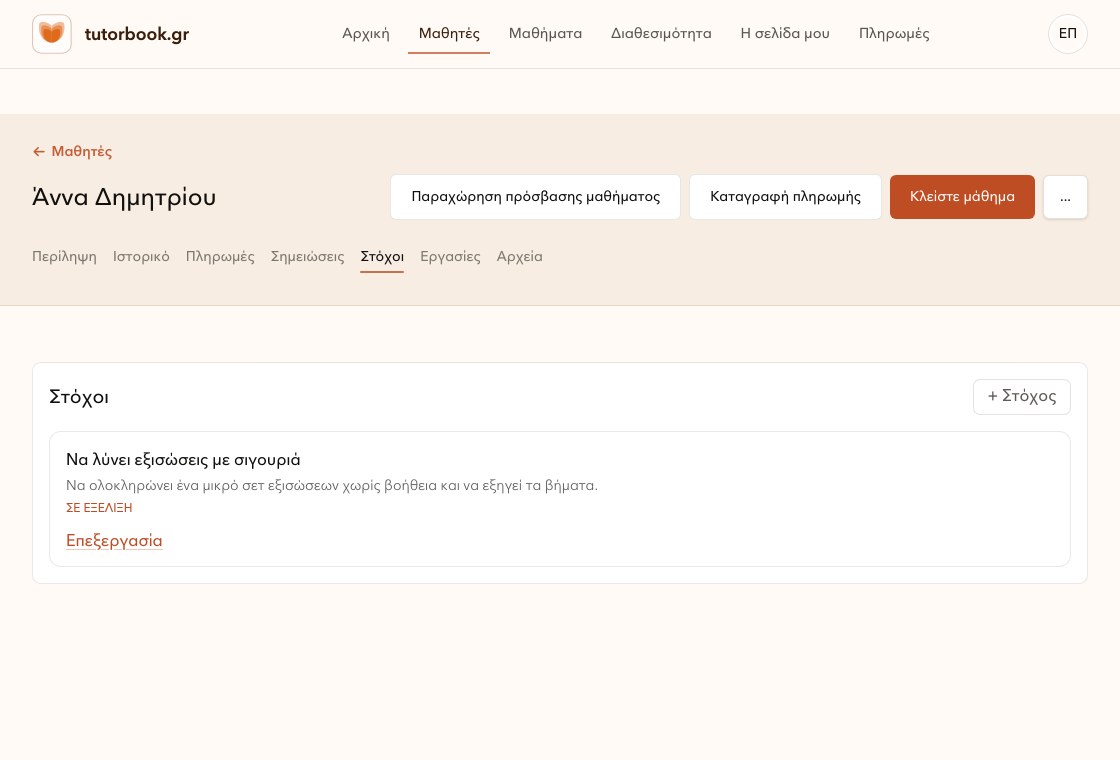Click the Άννα Δημητρίου student name heading

124,197
